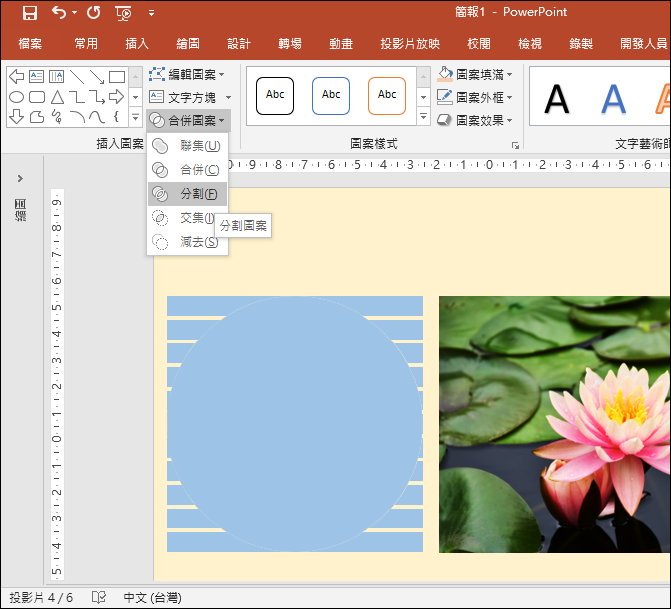Screen dimensions: 671x609
Task: Open the 投影片放映 tab
Action: tap(410, 44)
